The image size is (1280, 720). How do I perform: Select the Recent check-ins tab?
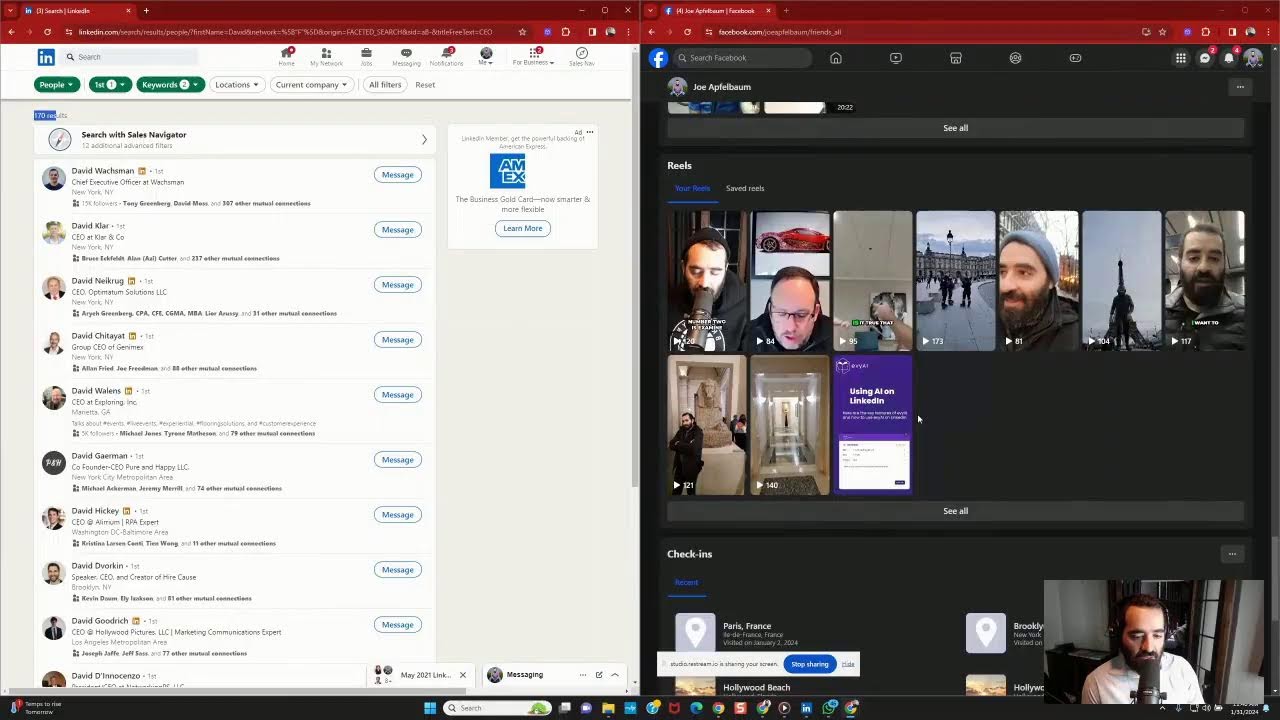(686, 582)
